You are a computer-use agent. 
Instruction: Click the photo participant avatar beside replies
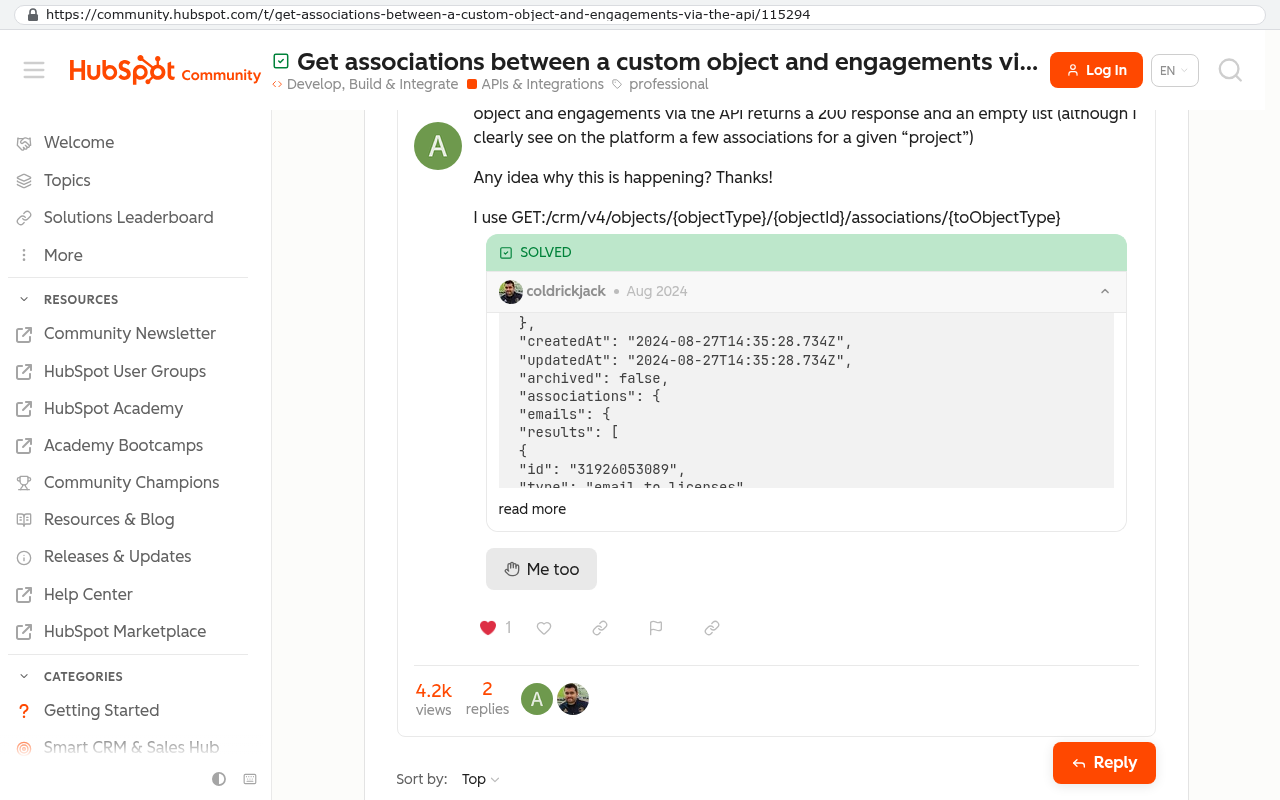coord(573,699)
